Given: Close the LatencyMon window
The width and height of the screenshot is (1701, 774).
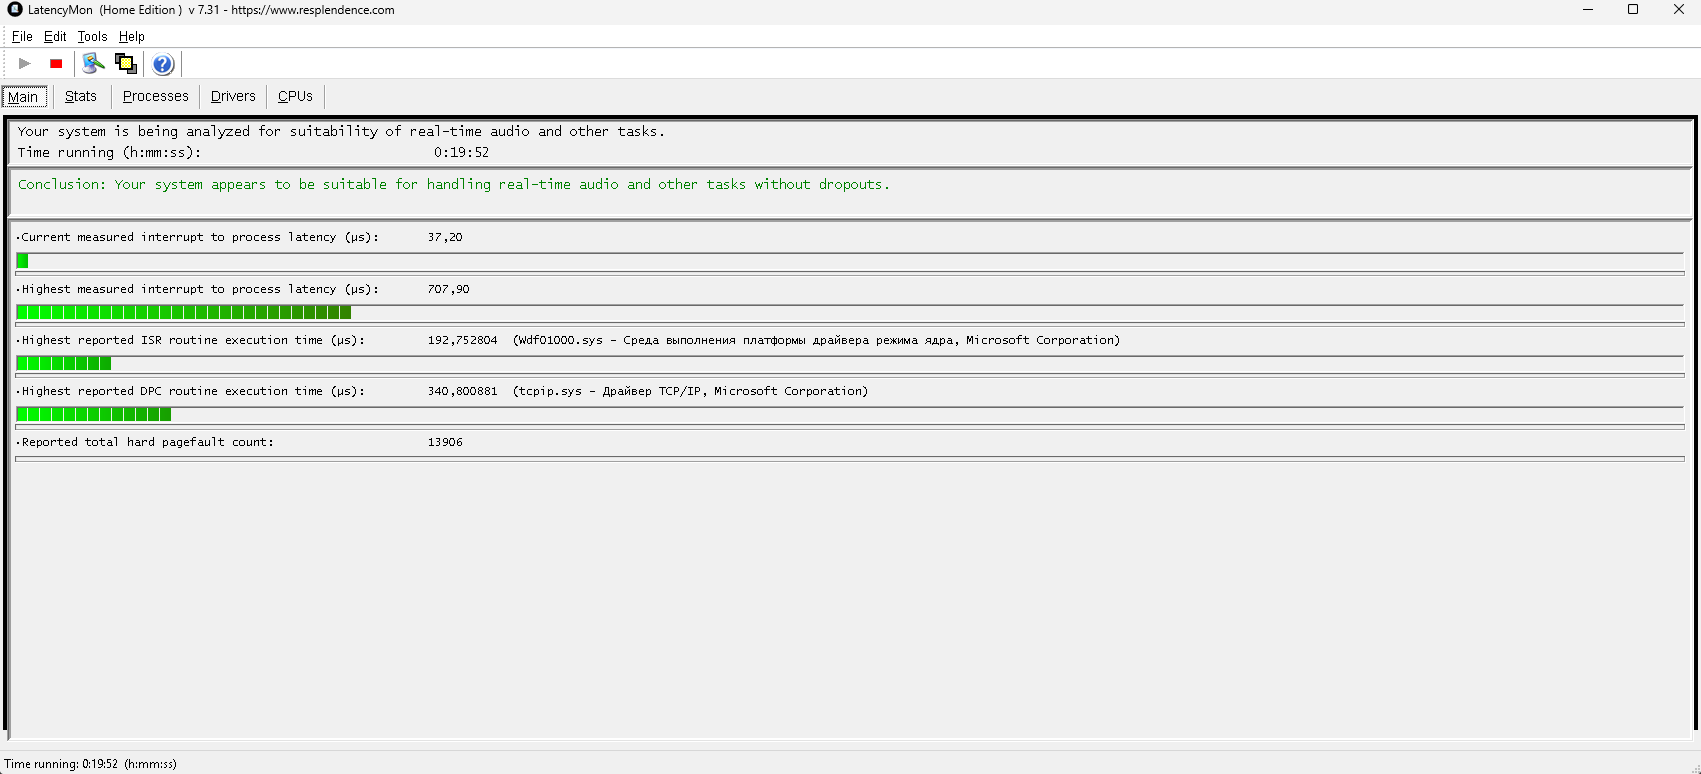Looking at the screenshot, I should click(x=1679, y=10).
